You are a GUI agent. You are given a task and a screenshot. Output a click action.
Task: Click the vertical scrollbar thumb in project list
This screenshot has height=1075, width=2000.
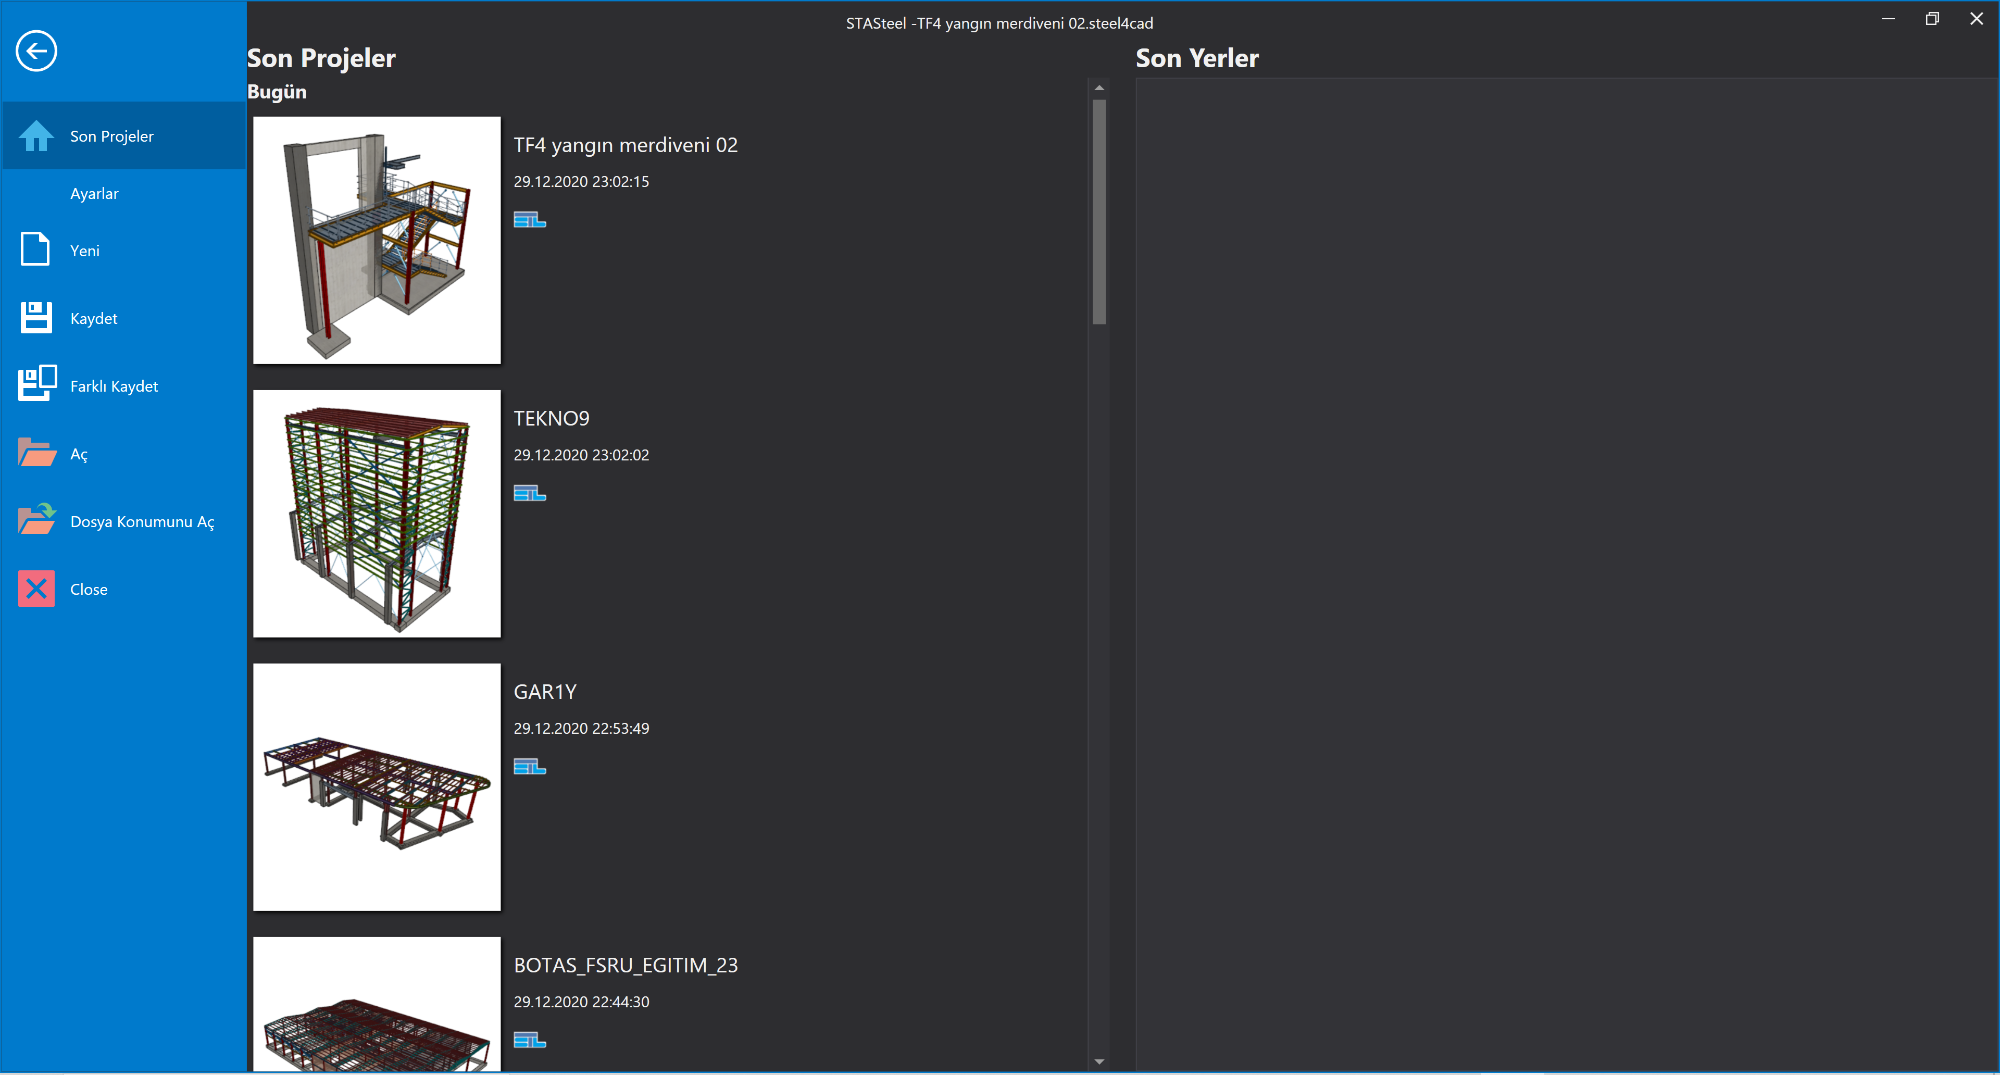tap(1099, 212)
